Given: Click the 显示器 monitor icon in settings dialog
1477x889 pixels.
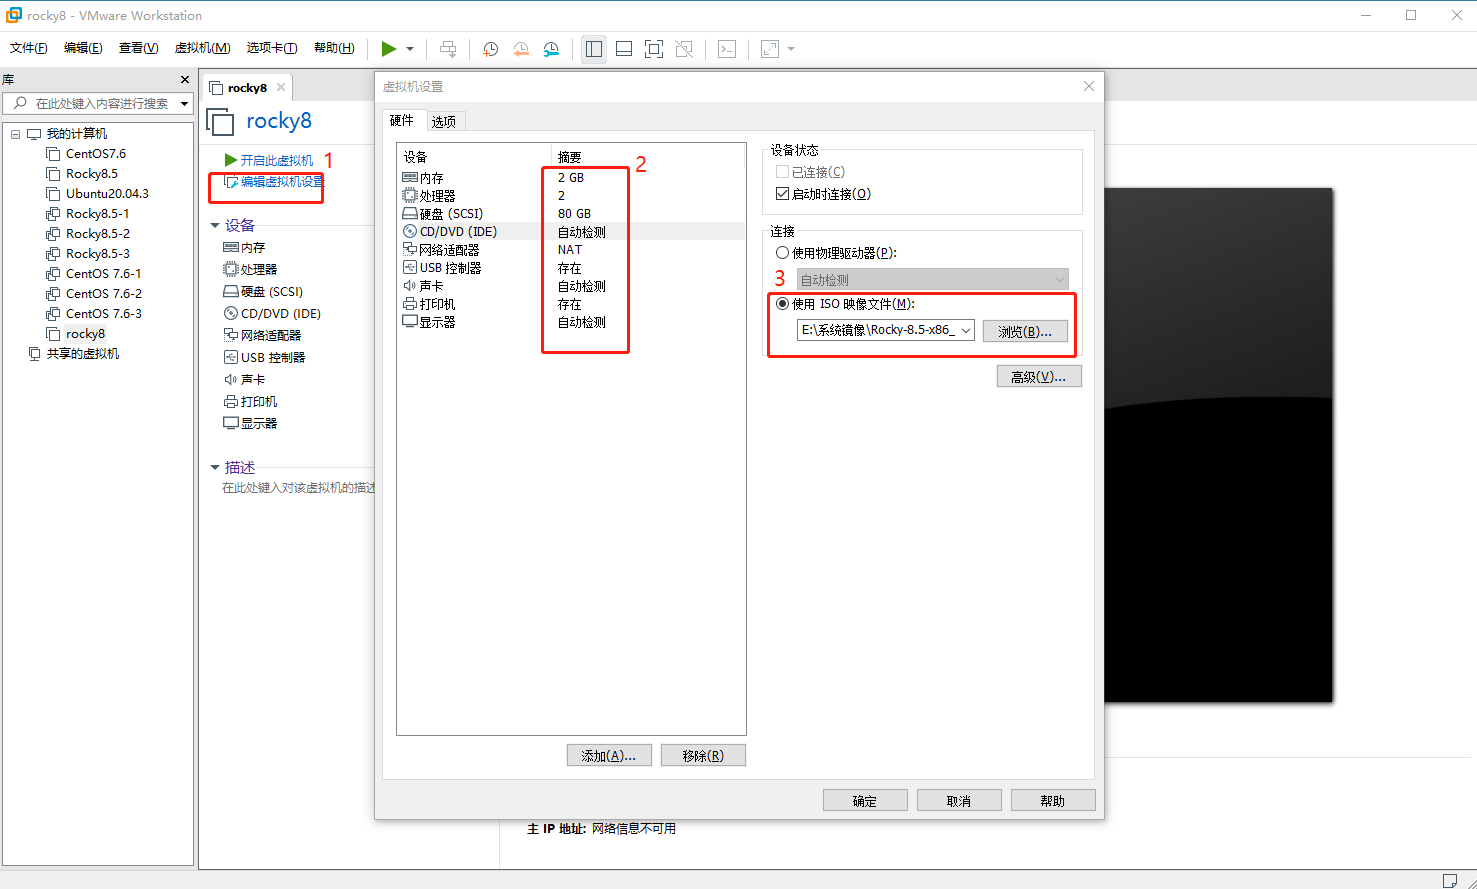Looking at the screenshot, I should (410, 322).
